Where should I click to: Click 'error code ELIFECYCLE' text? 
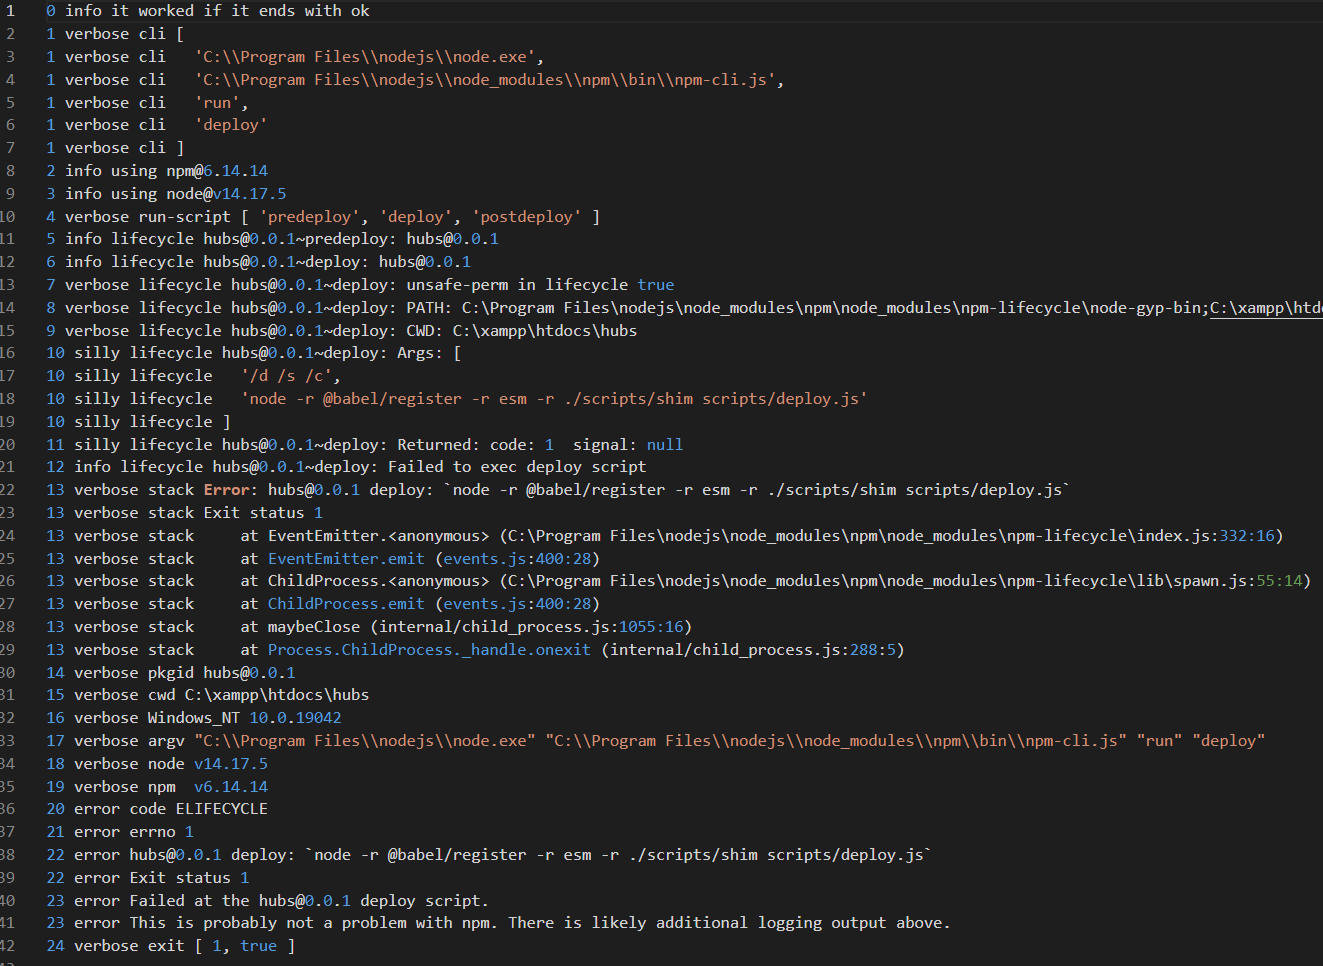(x=171, y=809)
